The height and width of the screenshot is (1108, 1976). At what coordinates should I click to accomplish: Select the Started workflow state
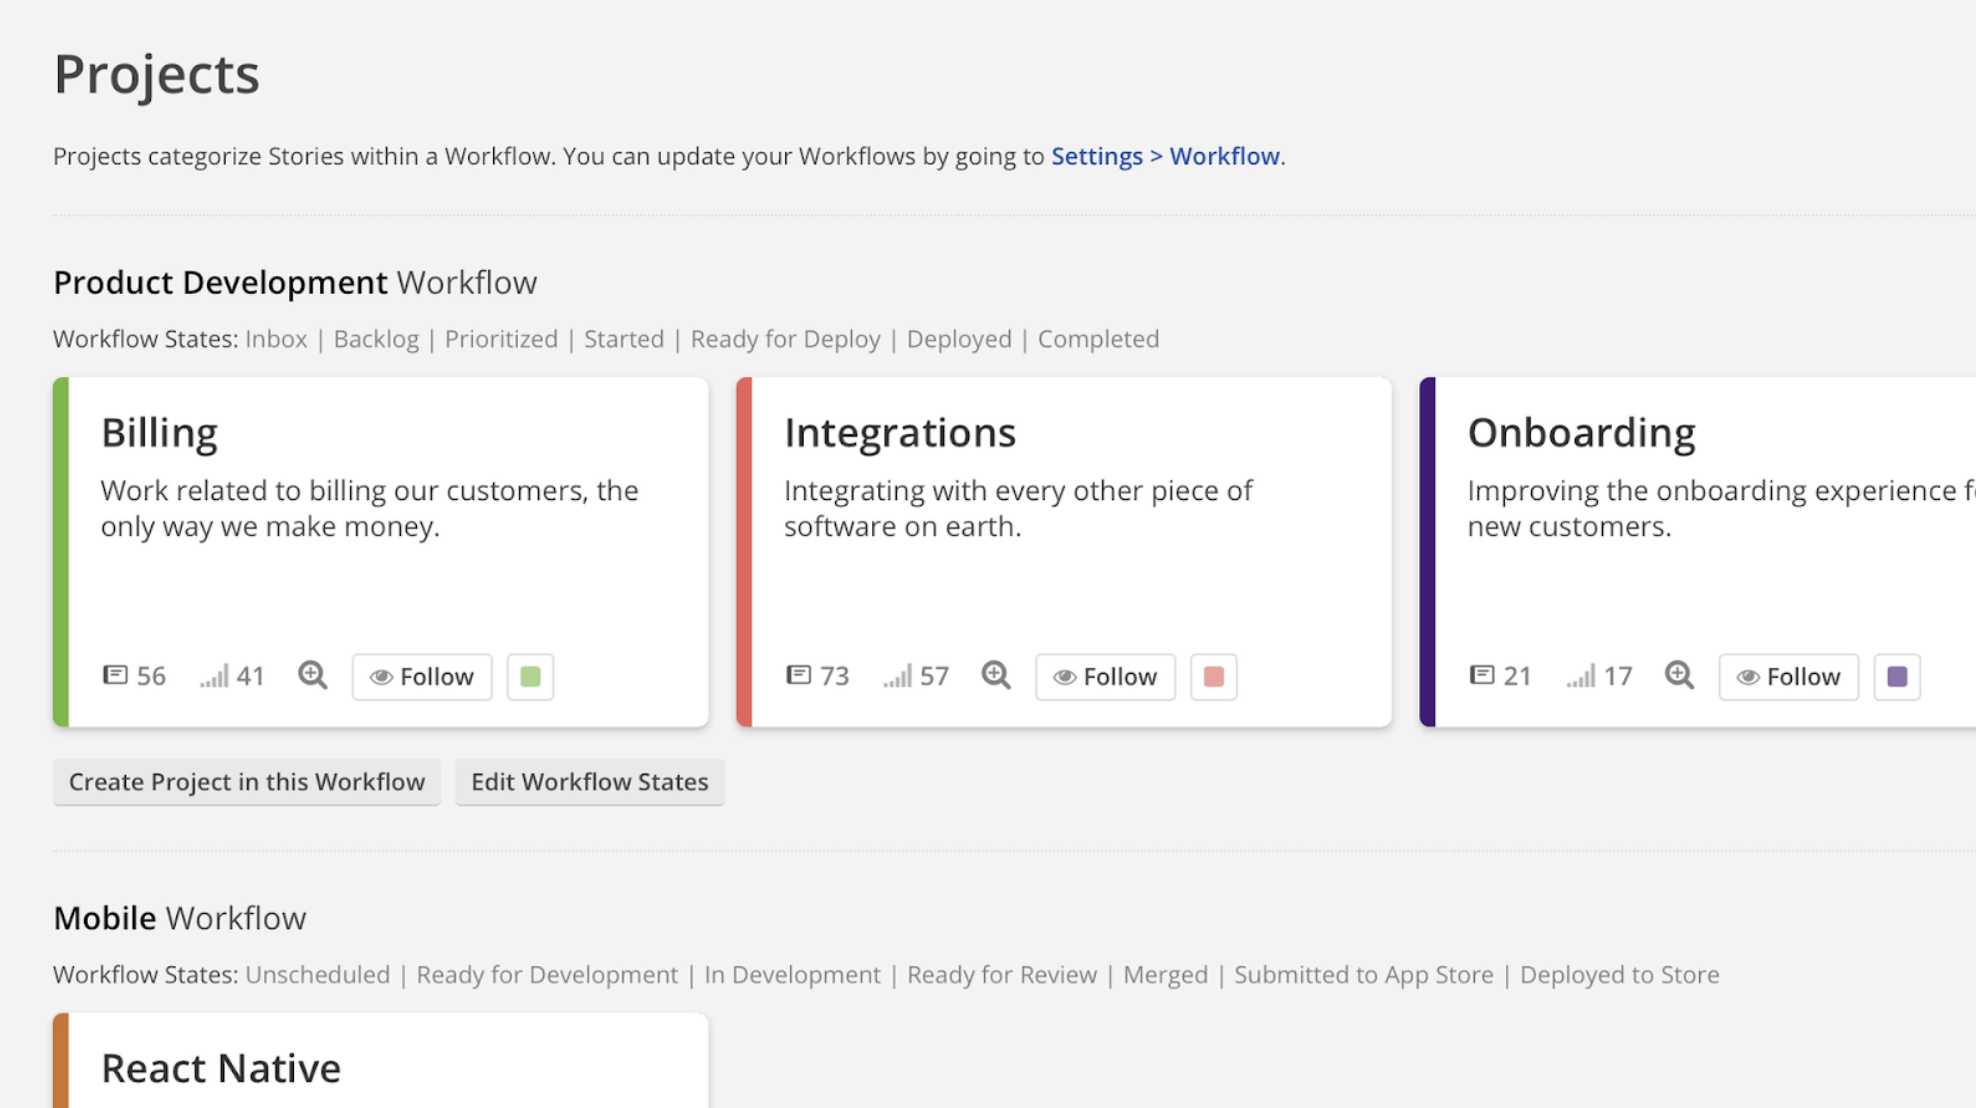coord(624,339)
